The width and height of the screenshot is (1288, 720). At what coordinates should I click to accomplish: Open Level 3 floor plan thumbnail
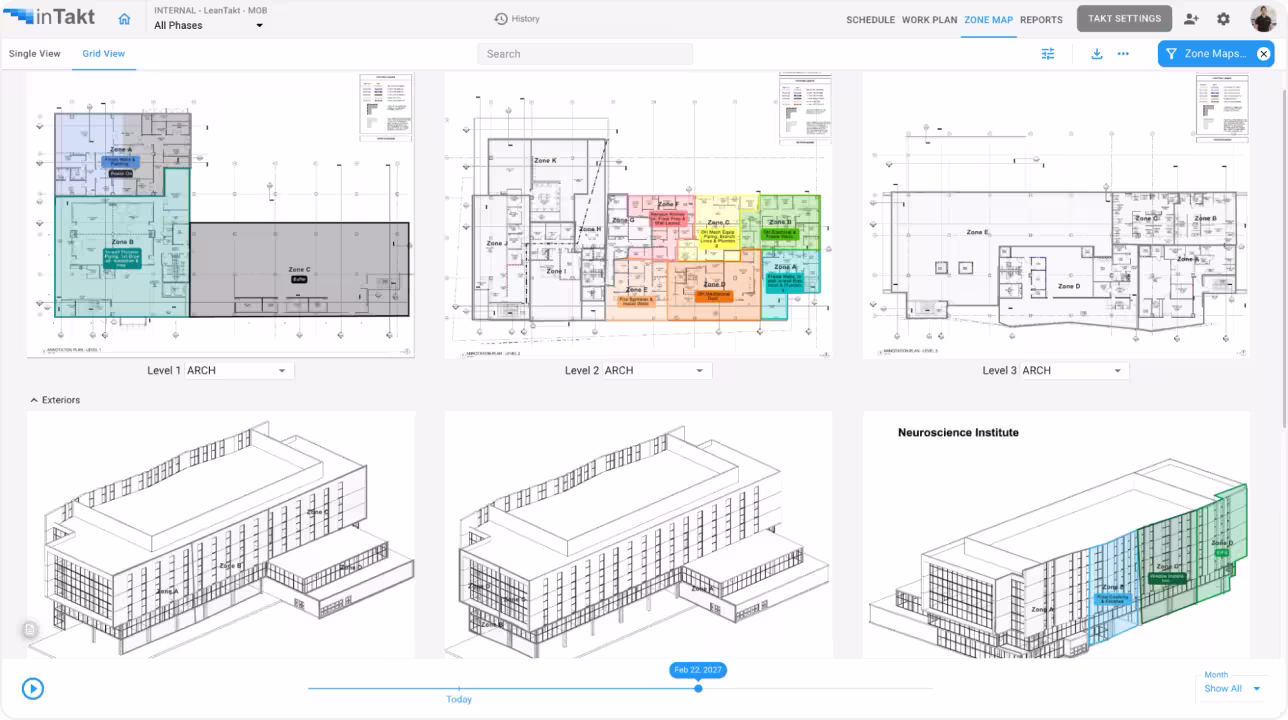click(1056, 215)
